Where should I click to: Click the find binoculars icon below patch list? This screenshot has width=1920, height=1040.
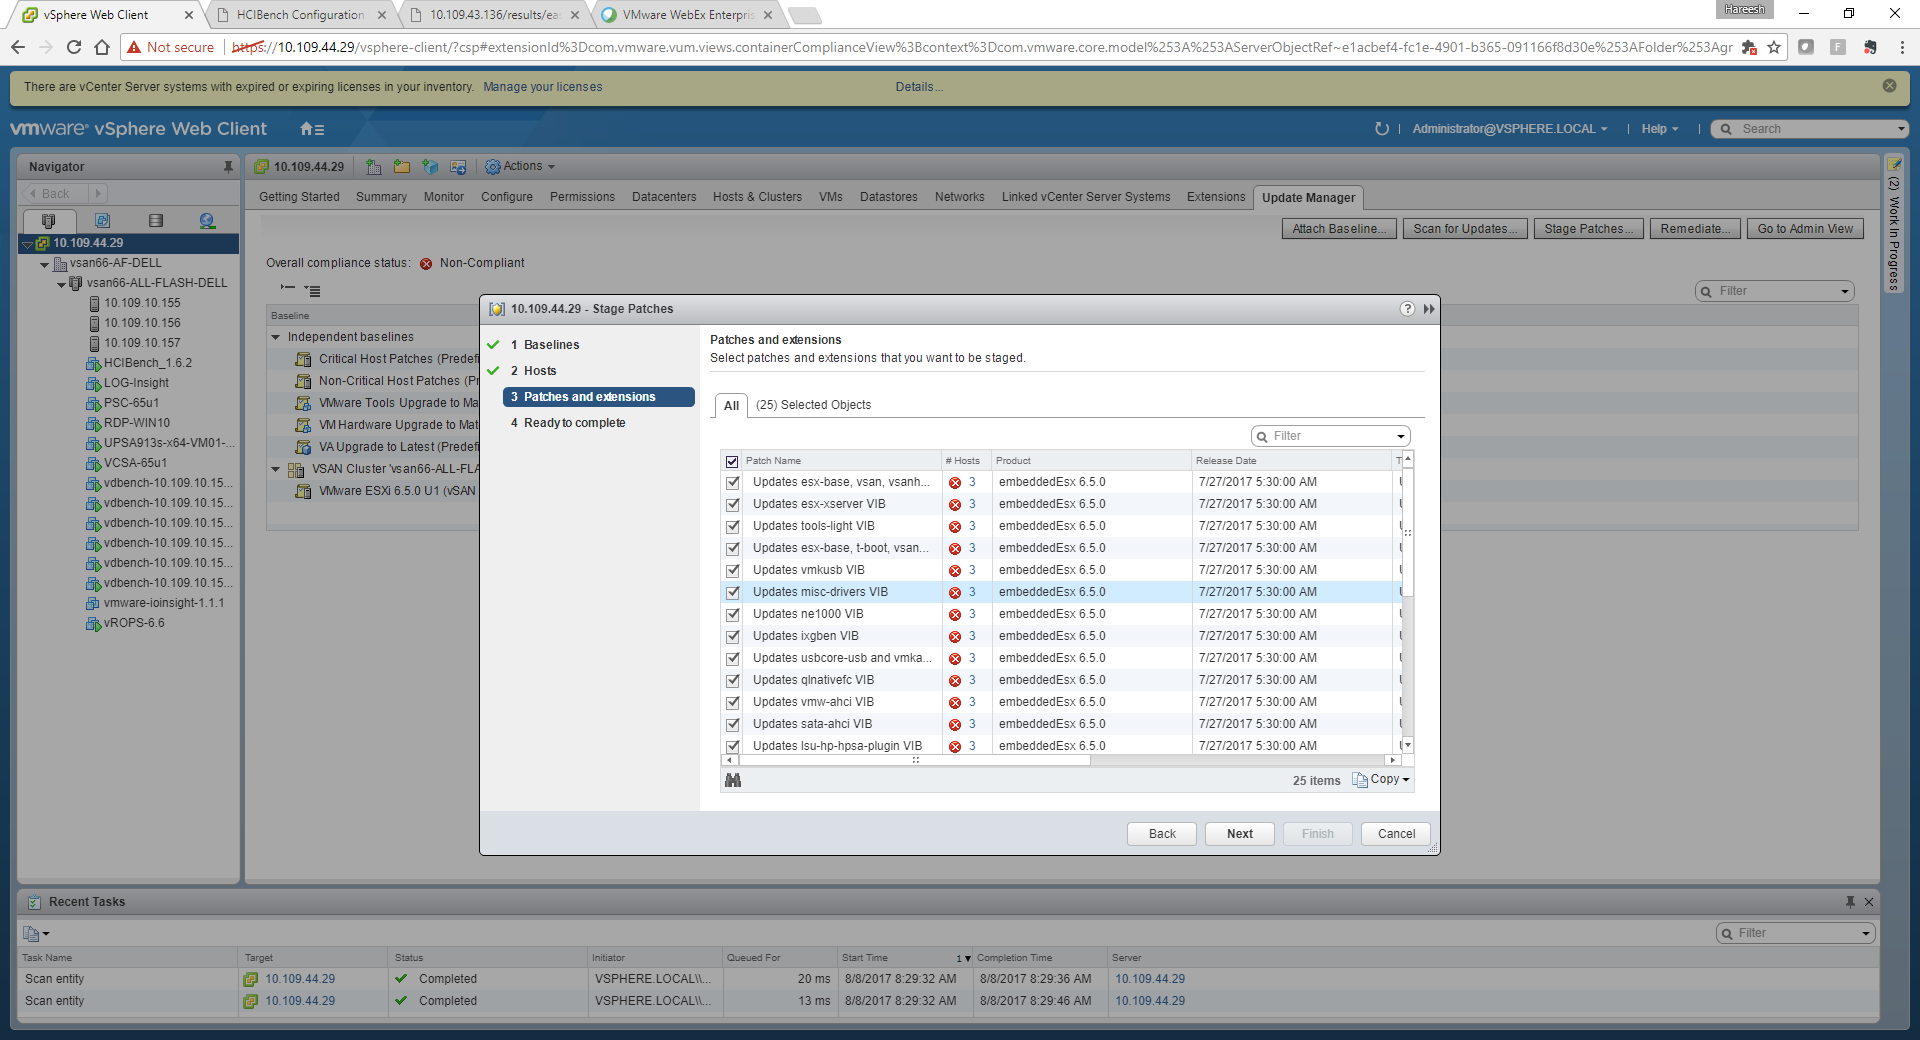click(733, 780)
